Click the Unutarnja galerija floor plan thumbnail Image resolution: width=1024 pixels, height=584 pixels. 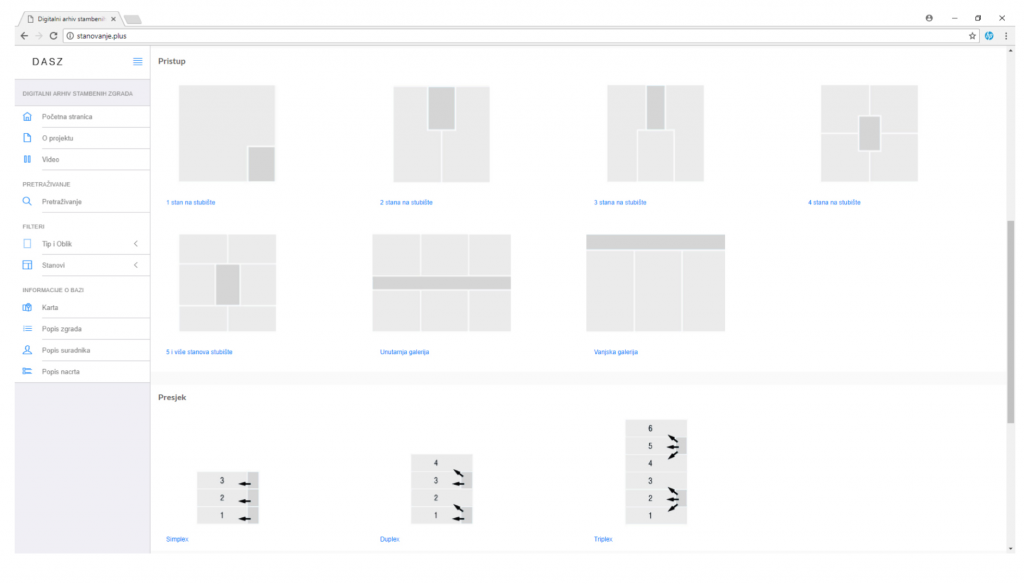pos(441,283)
